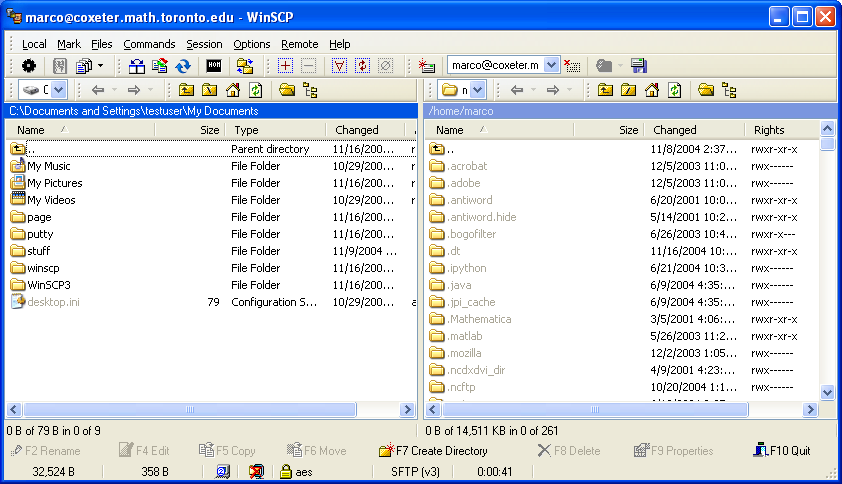The width and height of the screenshot is (842, 484).
Task: Expand local back history dropdown arrow
Action: tap(114, 90)
